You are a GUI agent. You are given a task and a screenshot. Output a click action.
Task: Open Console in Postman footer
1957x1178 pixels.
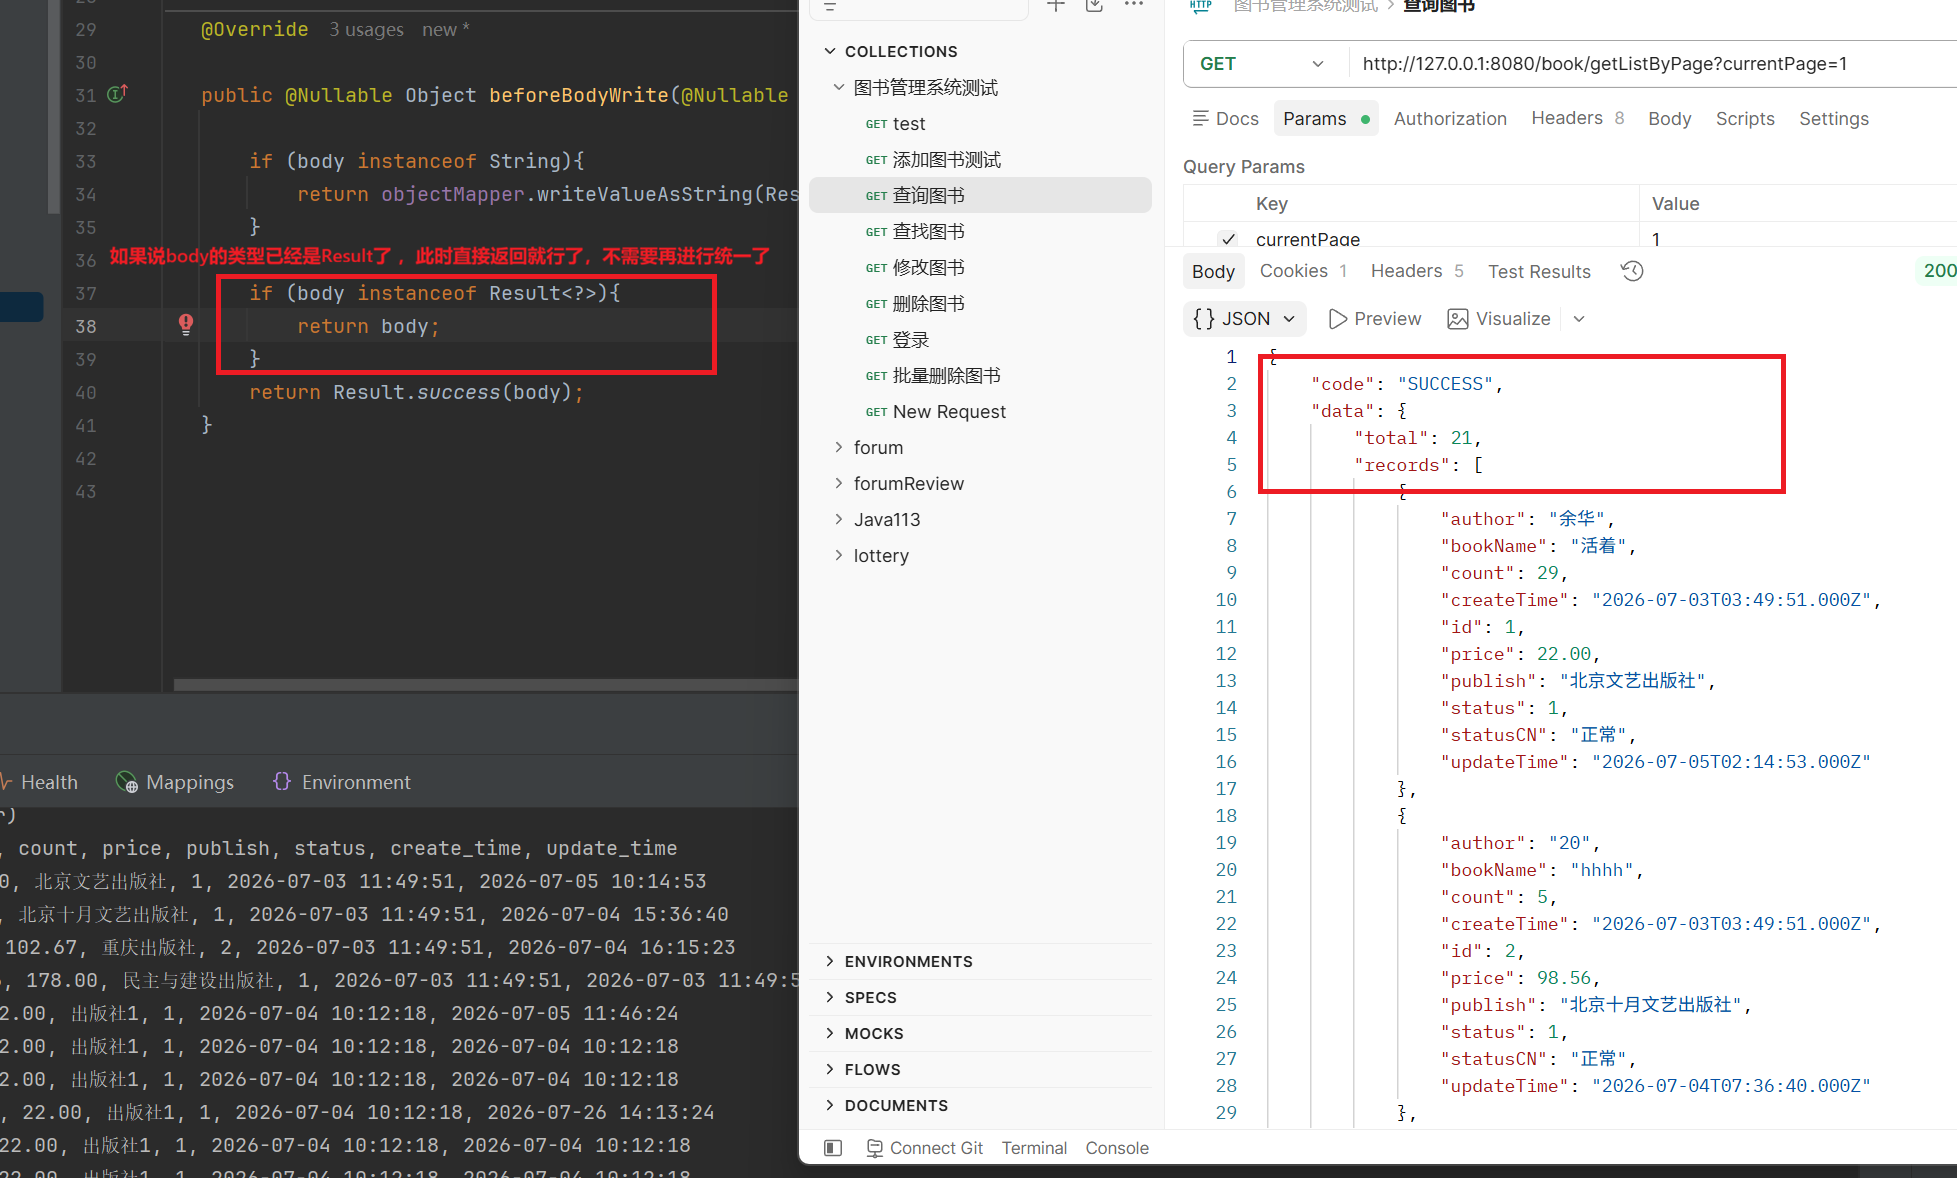(x=1117, y=1148)
